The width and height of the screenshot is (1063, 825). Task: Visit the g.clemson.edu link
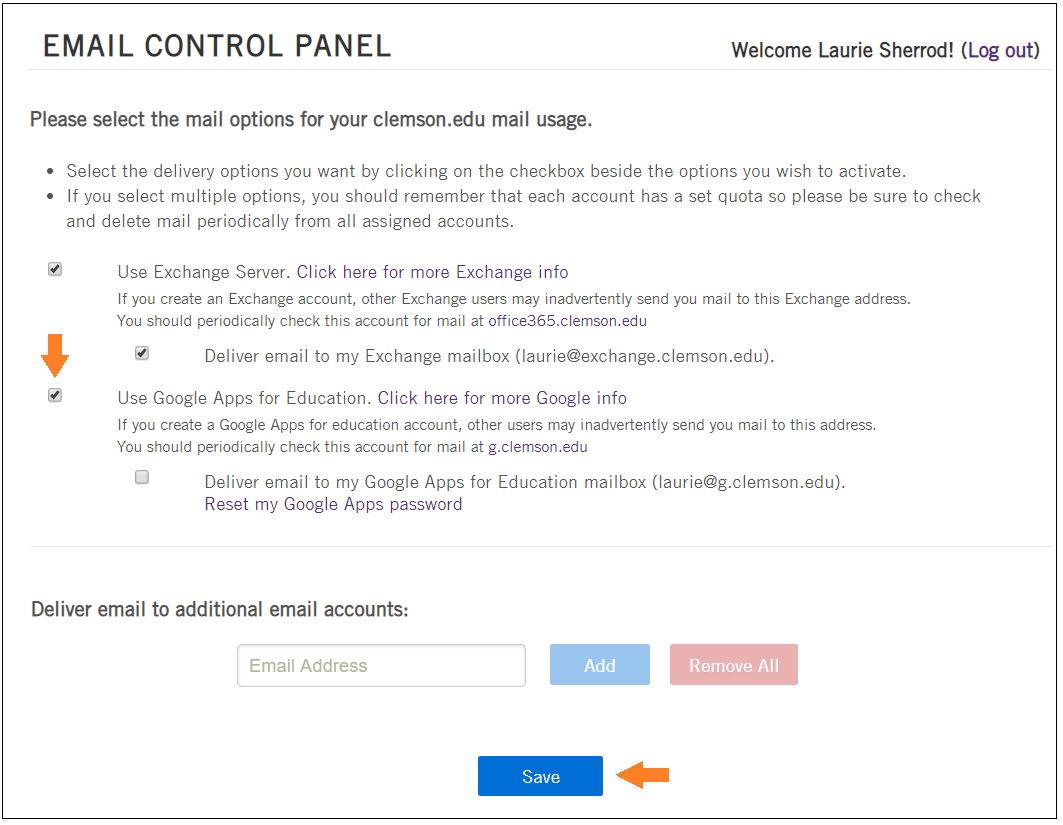point(538,447)
